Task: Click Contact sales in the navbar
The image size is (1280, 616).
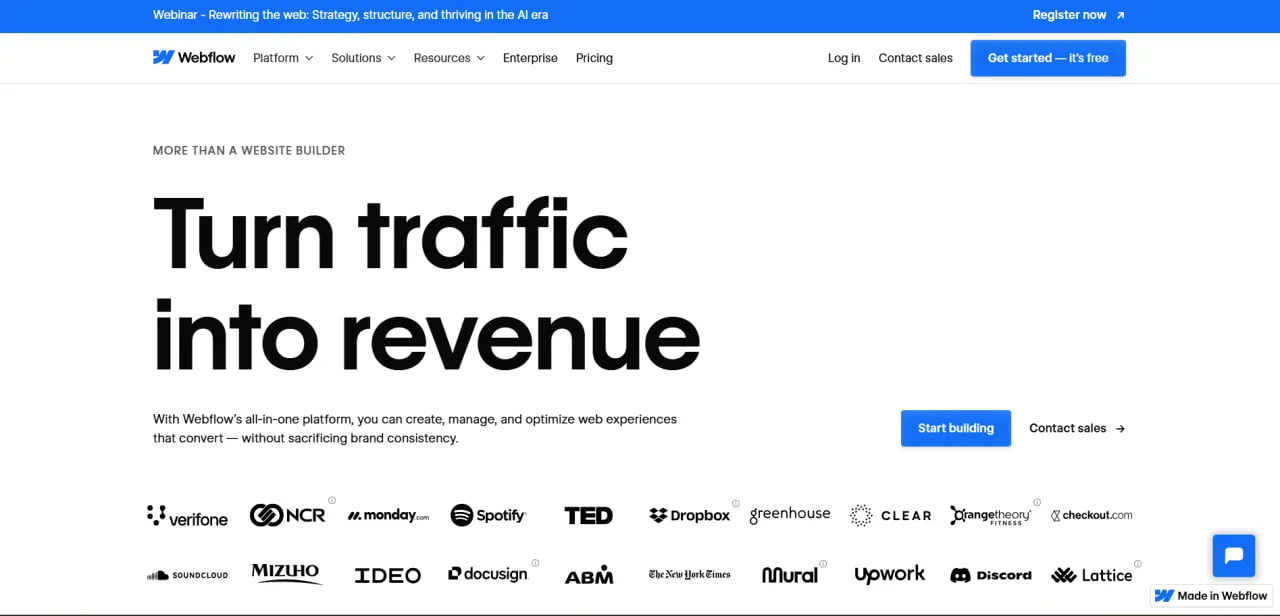Action: 915,58
